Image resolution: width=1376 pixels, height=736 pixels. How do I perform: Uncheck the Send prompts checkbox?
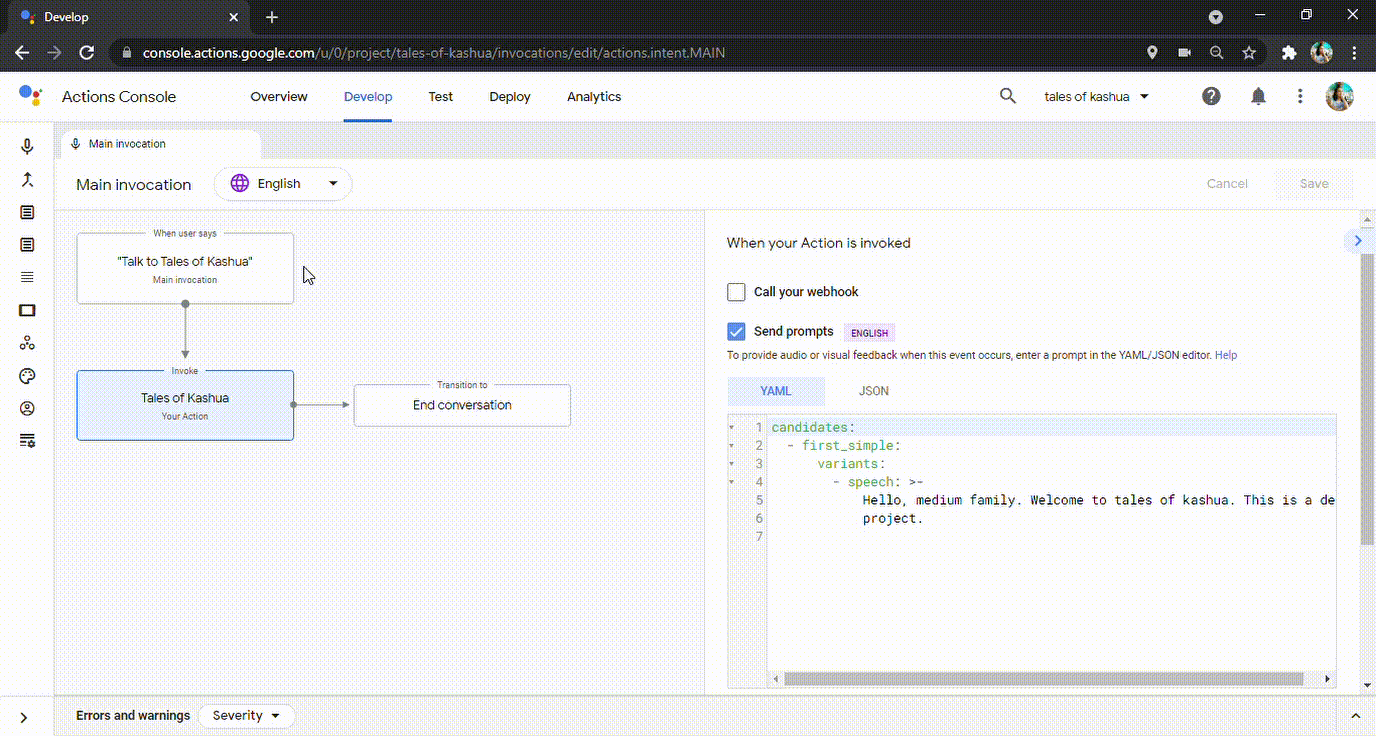tap(737, 331)
